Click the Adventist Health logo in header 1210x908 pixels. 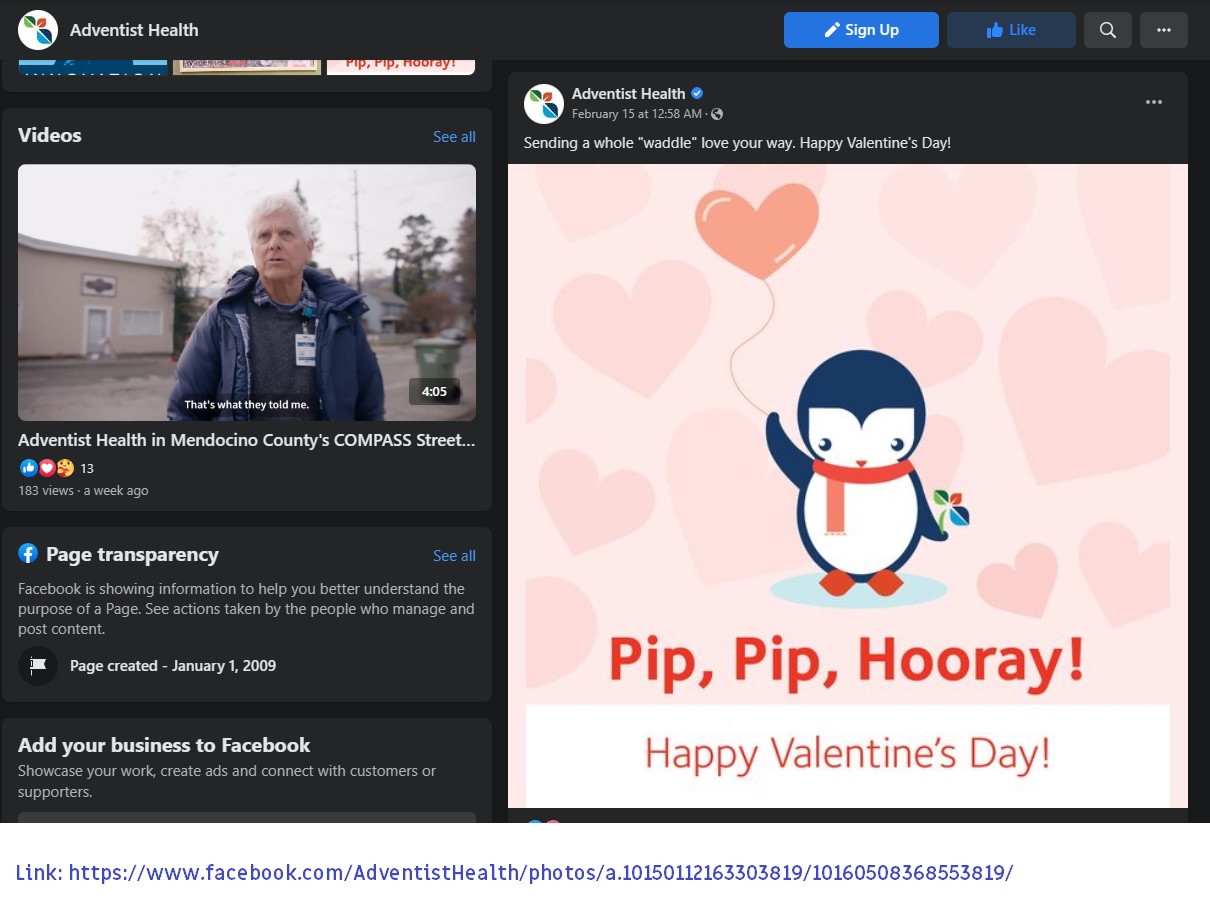click(x=38, y=30)
